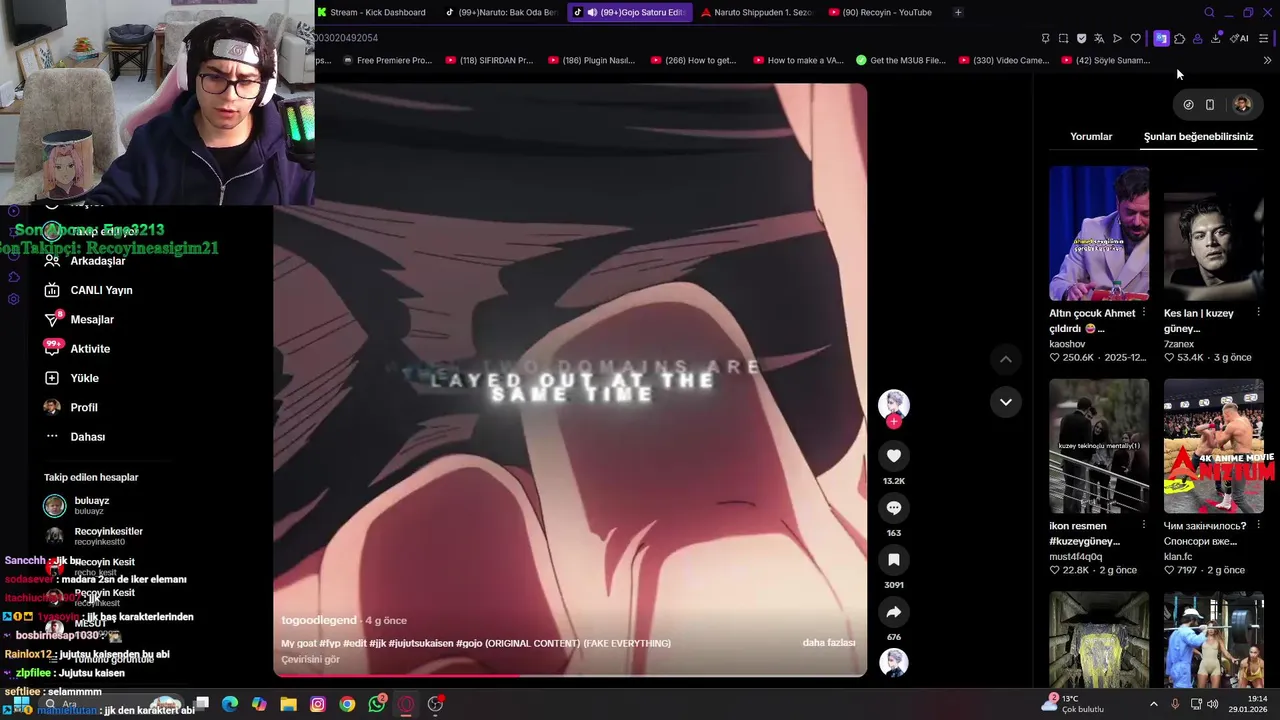
Task: Open options menu for Altın çocuk Ahmet
Action: pyautogui.click(x=1144, y=313)
